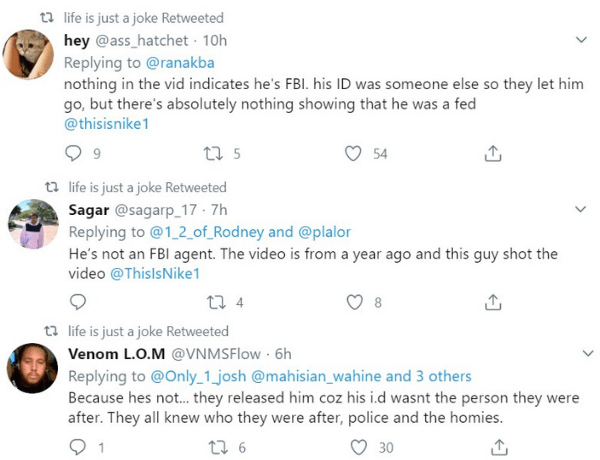The height and width of the screenshot is (460, 600).
Task: Like the tweet by @ass_hatchet
Action: click(353, 153)
